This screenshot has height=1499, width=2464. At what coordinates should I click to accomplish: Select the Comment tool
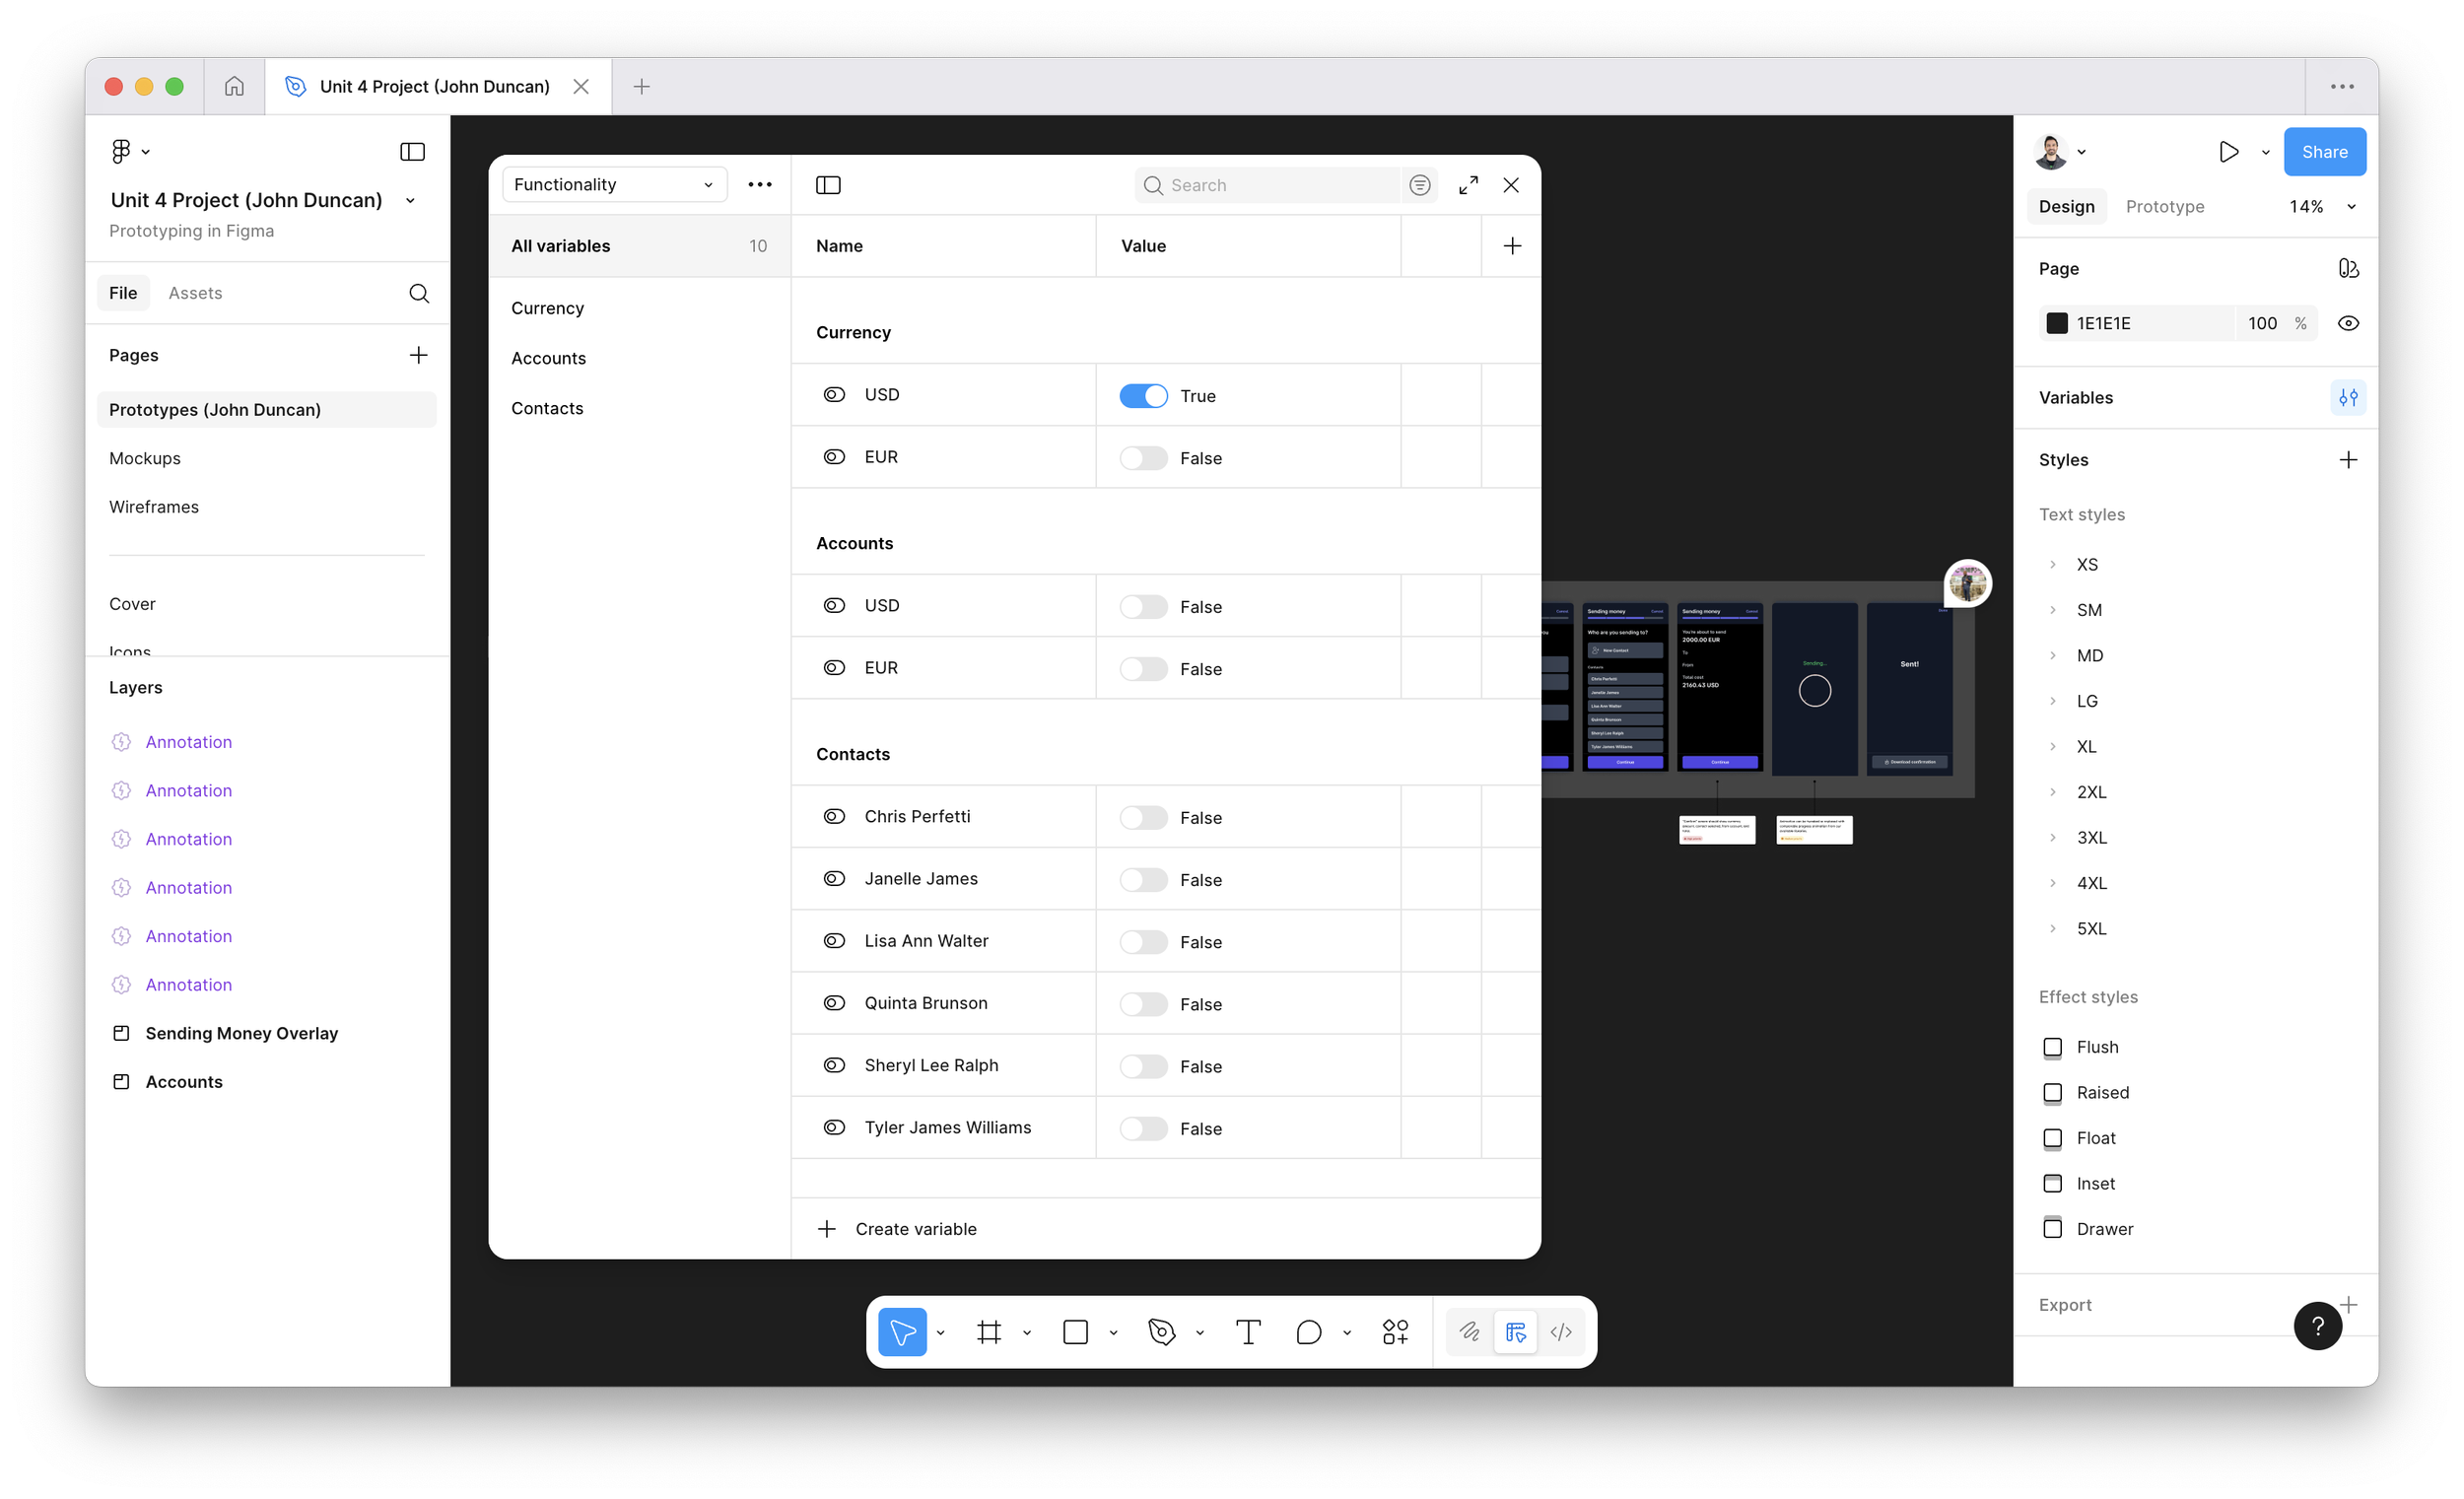pyautogui.click(x=1308, y=1332)
